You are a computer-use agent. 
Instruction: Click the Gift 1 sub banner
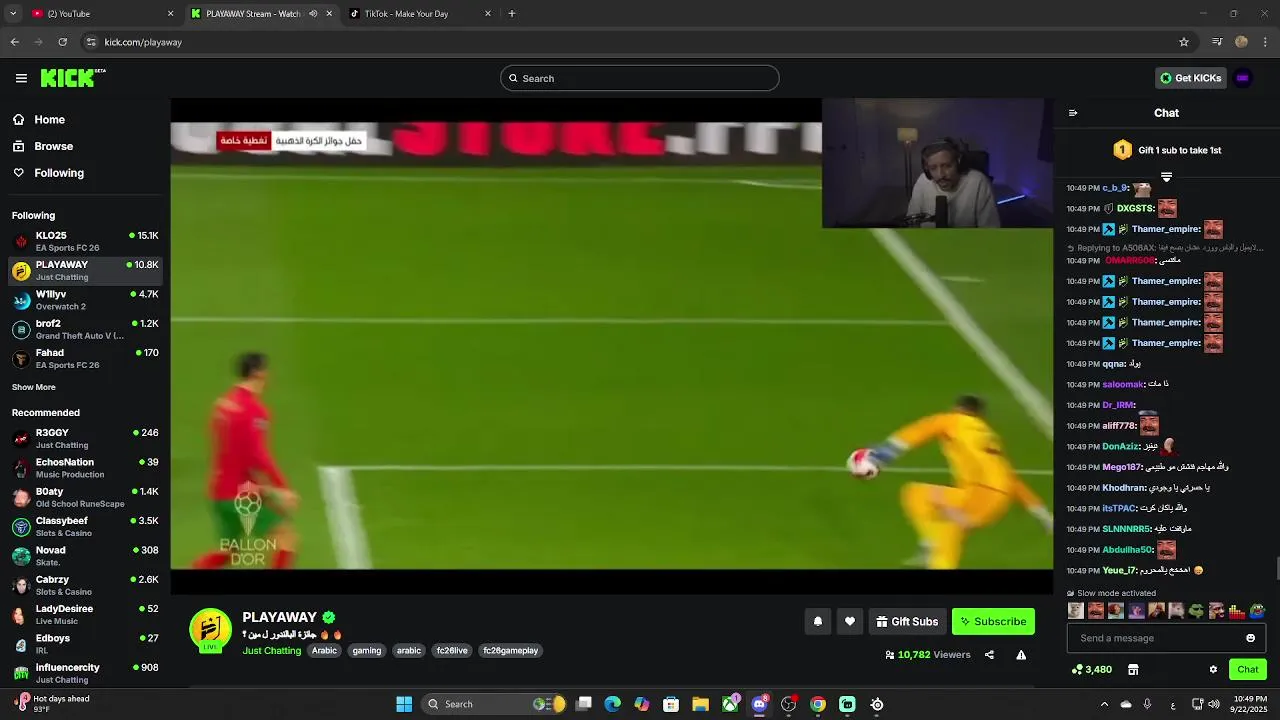(x=1166, y=150)
